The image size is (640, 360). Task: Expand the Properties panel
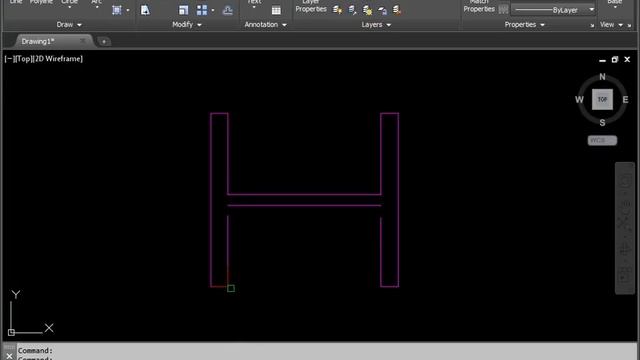tap(524, 25)
